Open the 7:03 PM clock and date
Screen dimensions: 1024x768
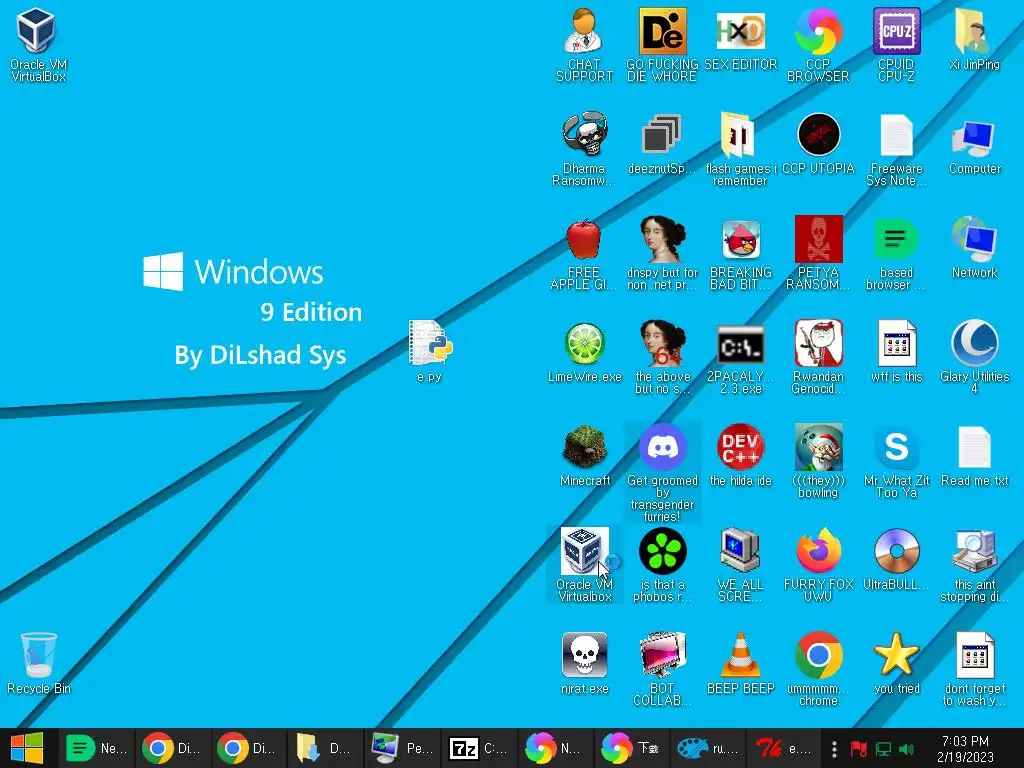(x=965, y=749)
